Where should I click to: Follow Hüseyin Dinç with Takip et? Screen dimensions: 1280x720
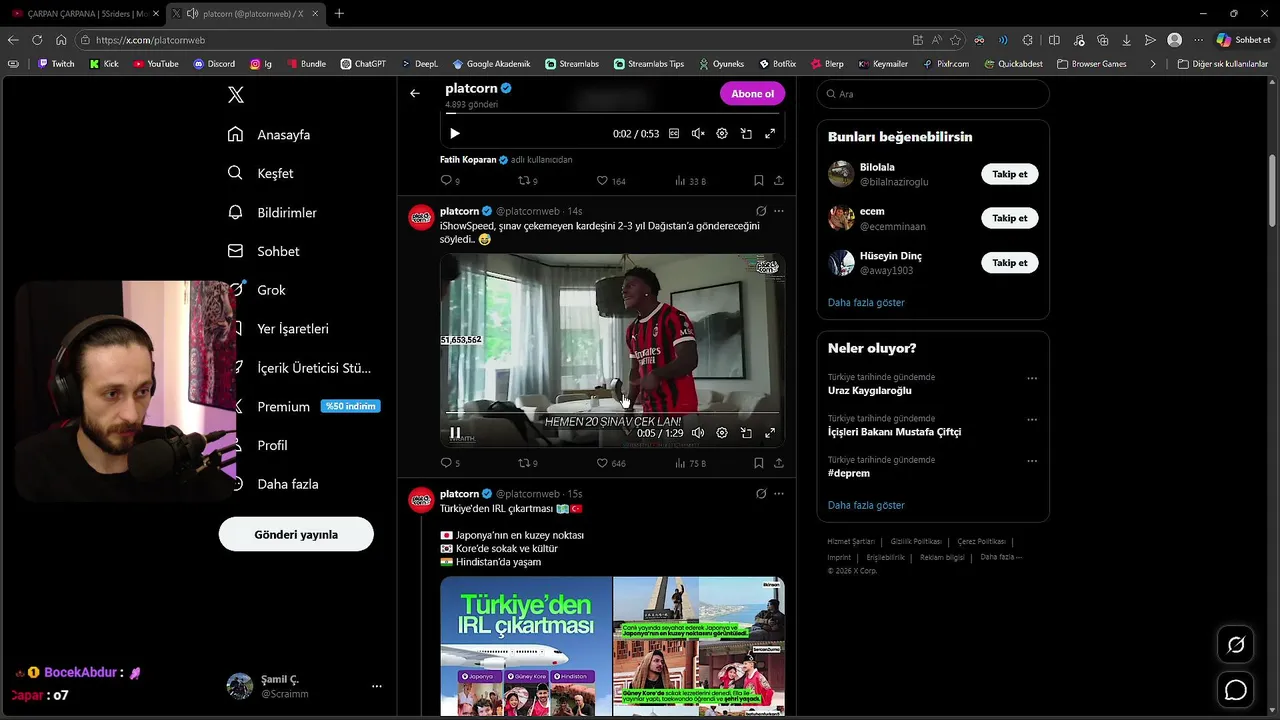1009,262
